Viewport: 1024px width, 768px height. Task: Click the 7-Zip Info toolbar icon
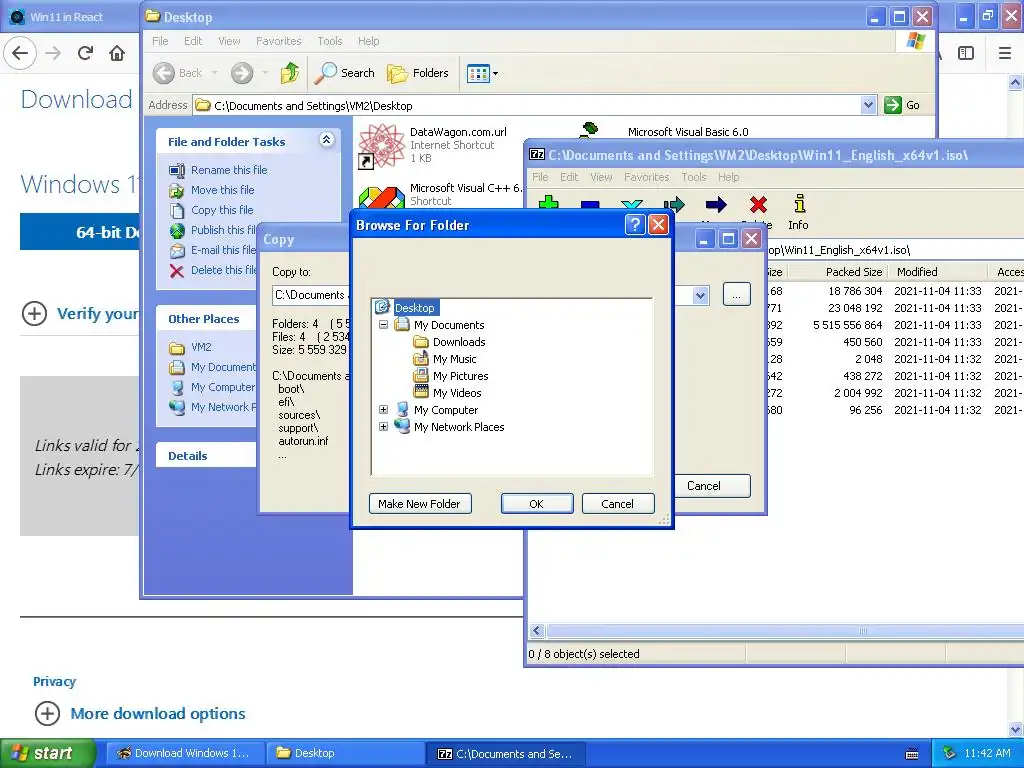coord(798,212)
